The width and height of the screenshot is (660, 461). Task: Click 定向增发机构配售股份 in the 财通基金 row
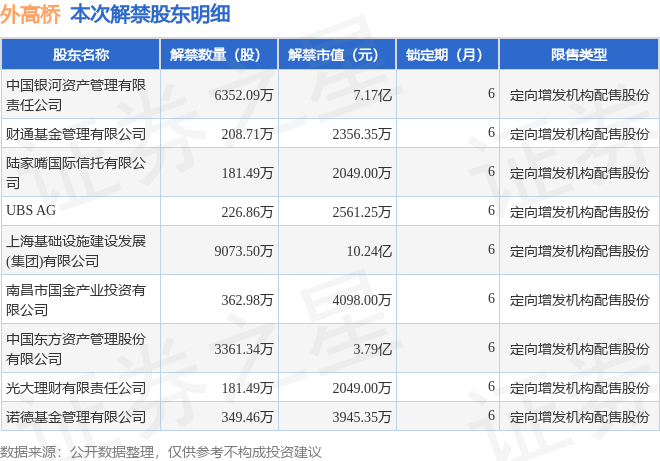[580, 134]
